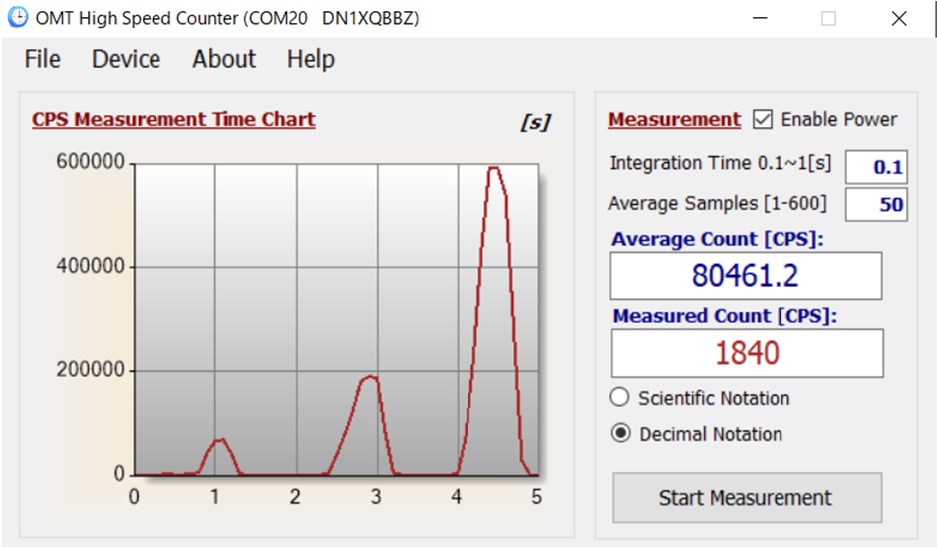Click the tallest chart peak near 4.5 seconds
The height and width of the screenshot is (548, 937).
(x=493, y=169)
